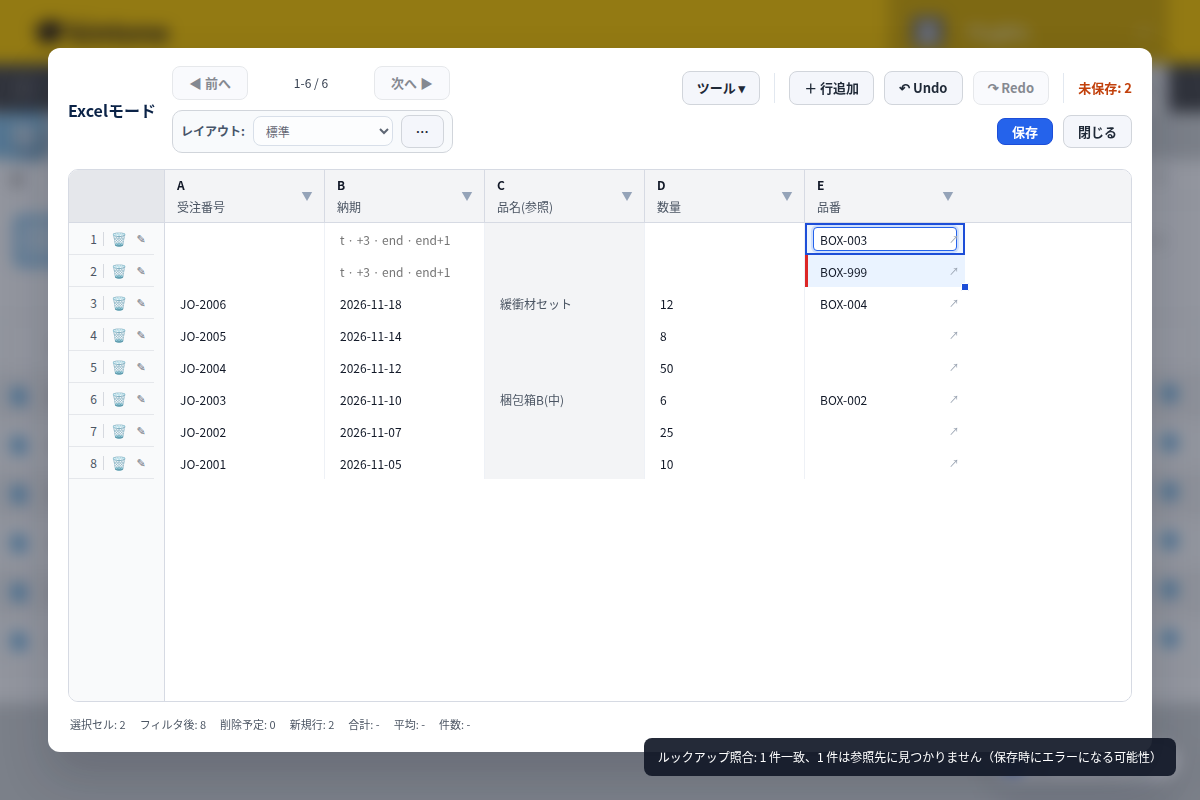The height and width of the screenshot is (800, 1200).
Task: Select cell 2026-11-05
Action: pyautogui.click(x=405, y=464)
